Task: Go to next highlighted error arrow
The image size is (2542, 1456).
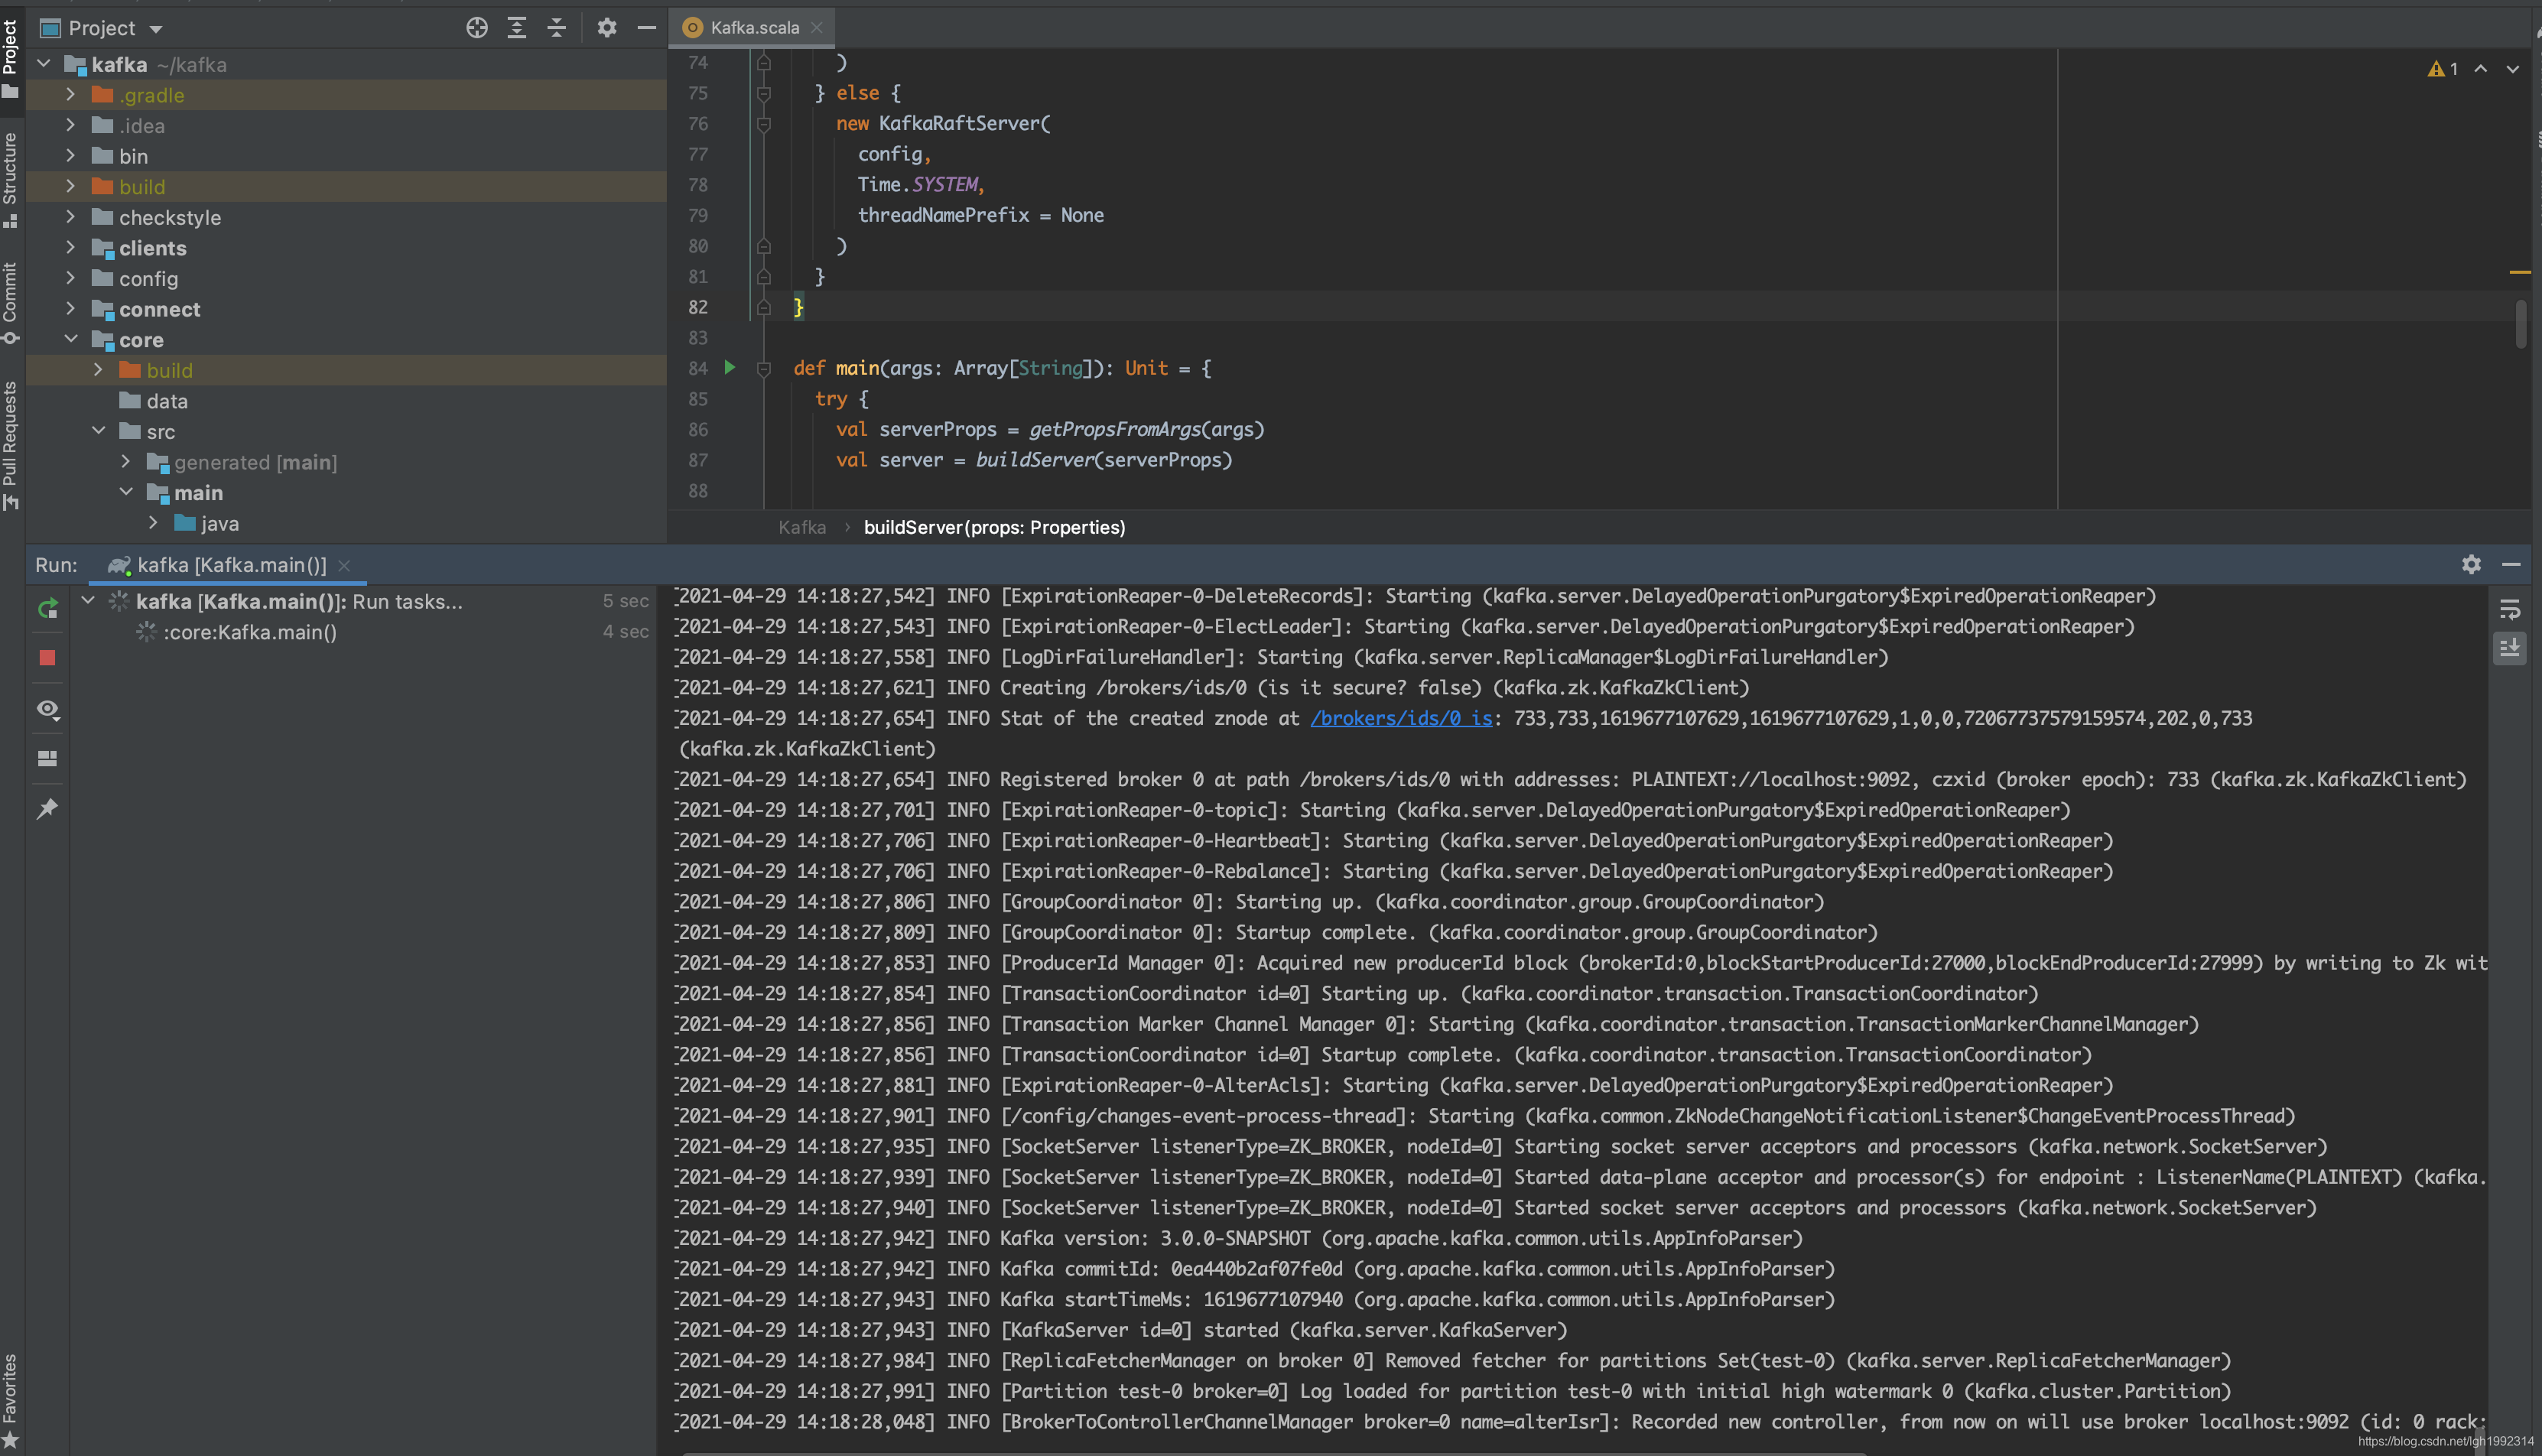Action: pos(2512,69)
